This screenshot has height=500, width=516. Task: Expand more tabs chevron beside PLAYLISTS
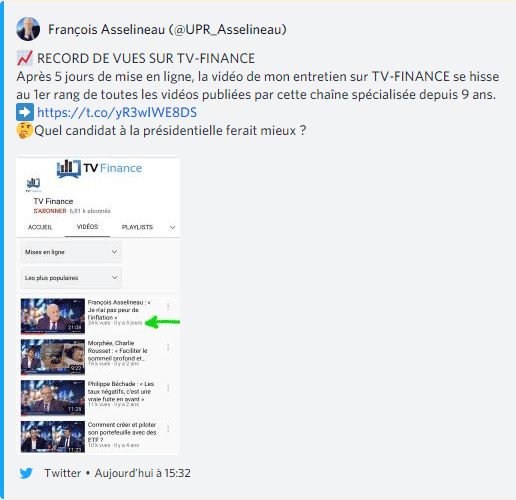172,227
